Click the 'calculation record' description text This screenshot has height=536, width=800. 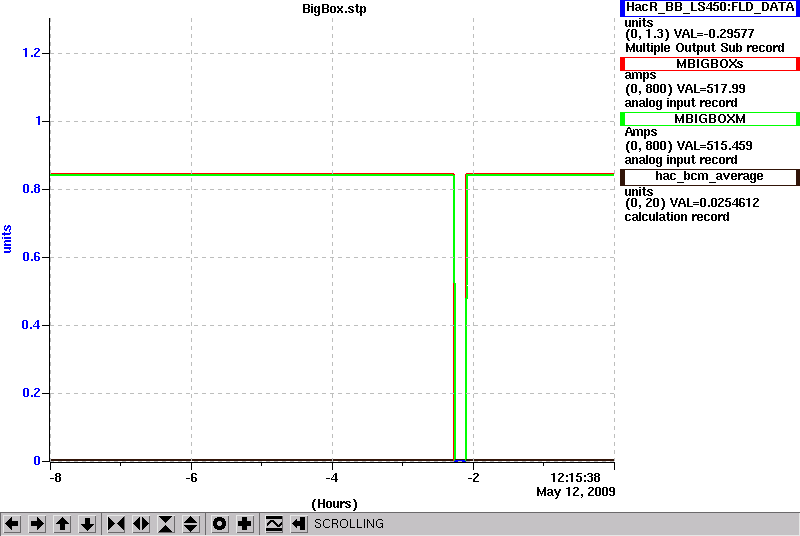click(677, 217)
